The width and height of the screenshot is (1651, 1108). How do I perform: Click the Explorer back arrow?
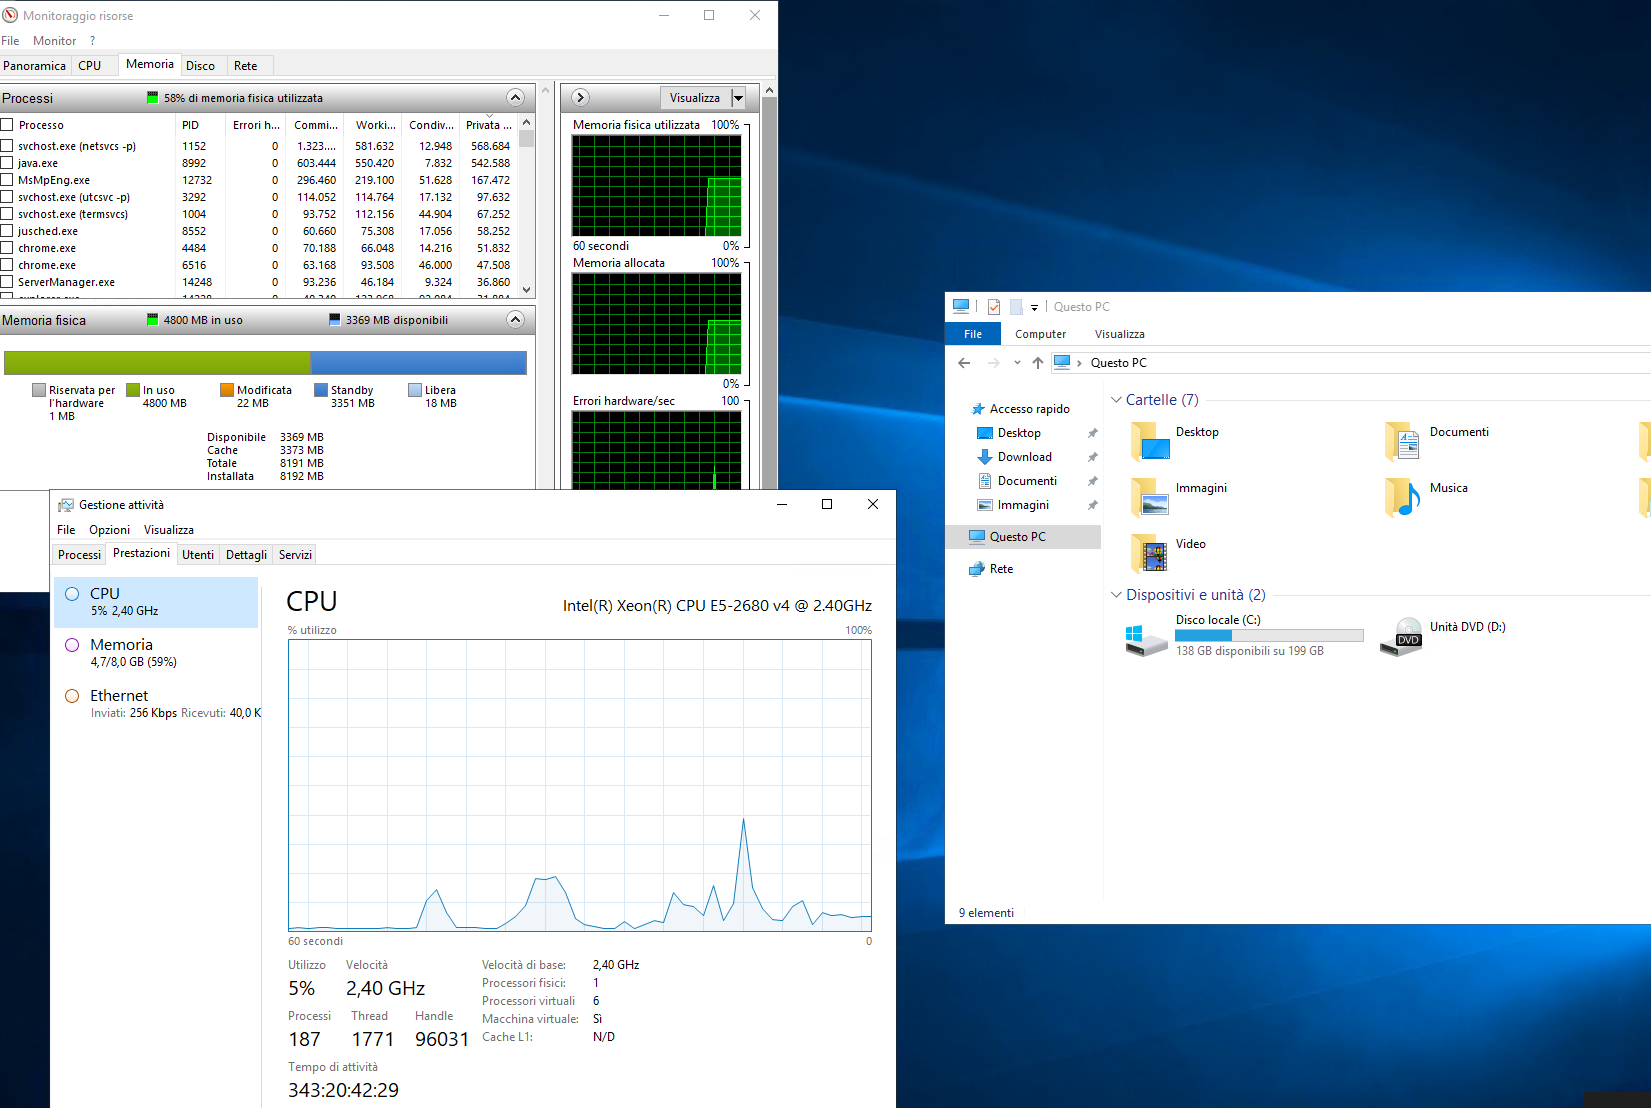point(964,363)
